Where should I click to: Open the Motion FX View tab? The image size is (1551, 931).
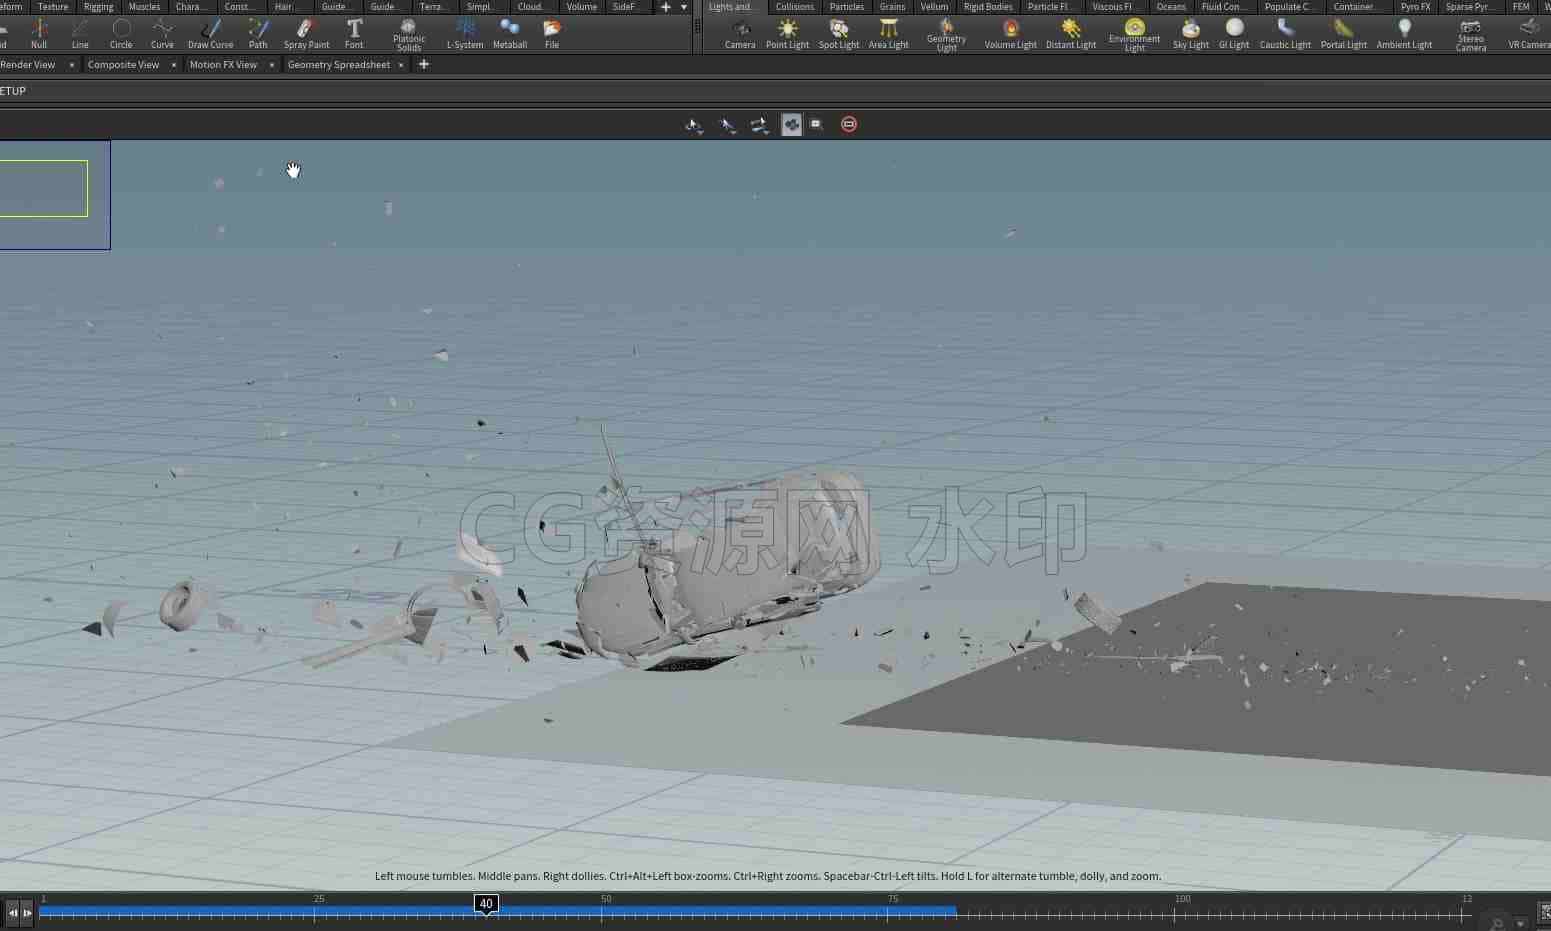pyautogui.click(x=223, y=65)
